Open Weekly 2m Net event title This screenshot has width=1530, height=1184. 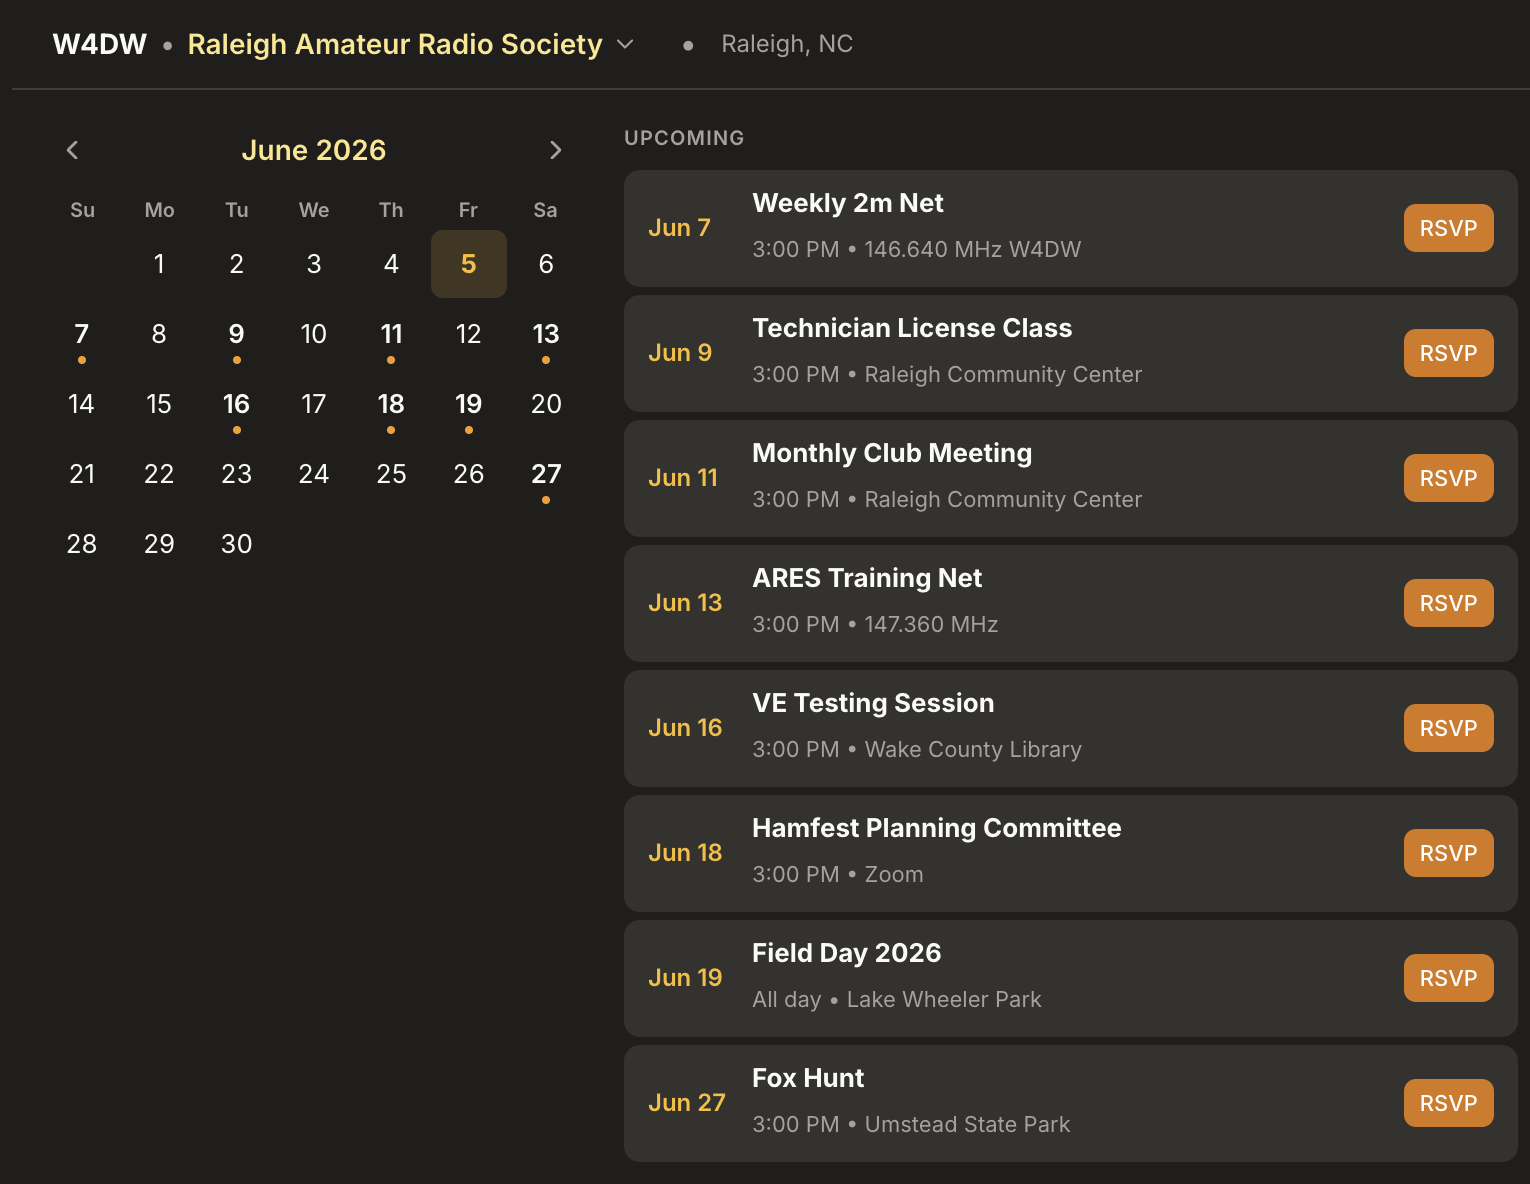[x=848, y=203]
